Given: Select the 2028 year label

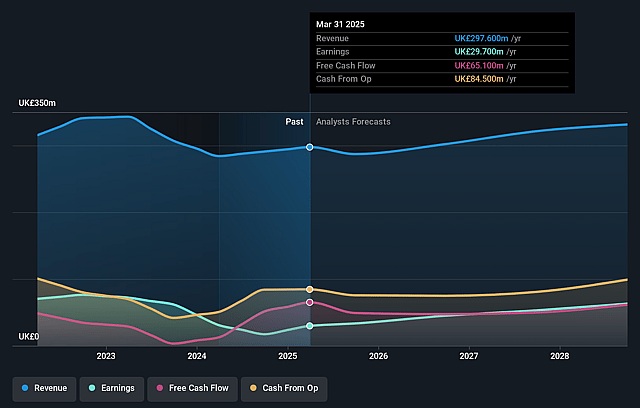Looking at the screenshot, I should [560, 356].
